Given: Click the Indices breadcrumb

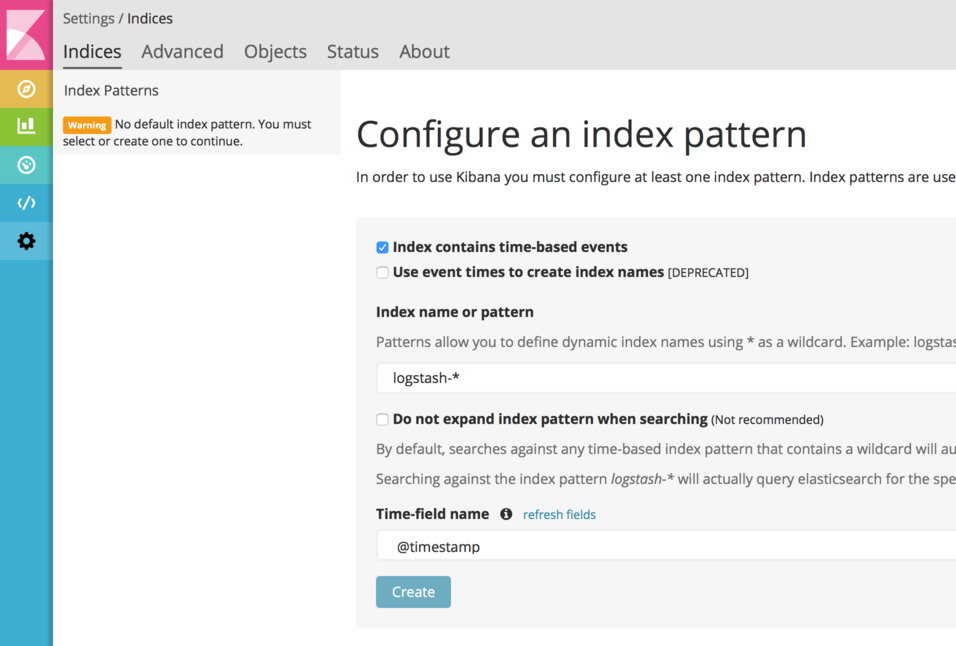Looking at the screenshot, I should coord(150,18).
